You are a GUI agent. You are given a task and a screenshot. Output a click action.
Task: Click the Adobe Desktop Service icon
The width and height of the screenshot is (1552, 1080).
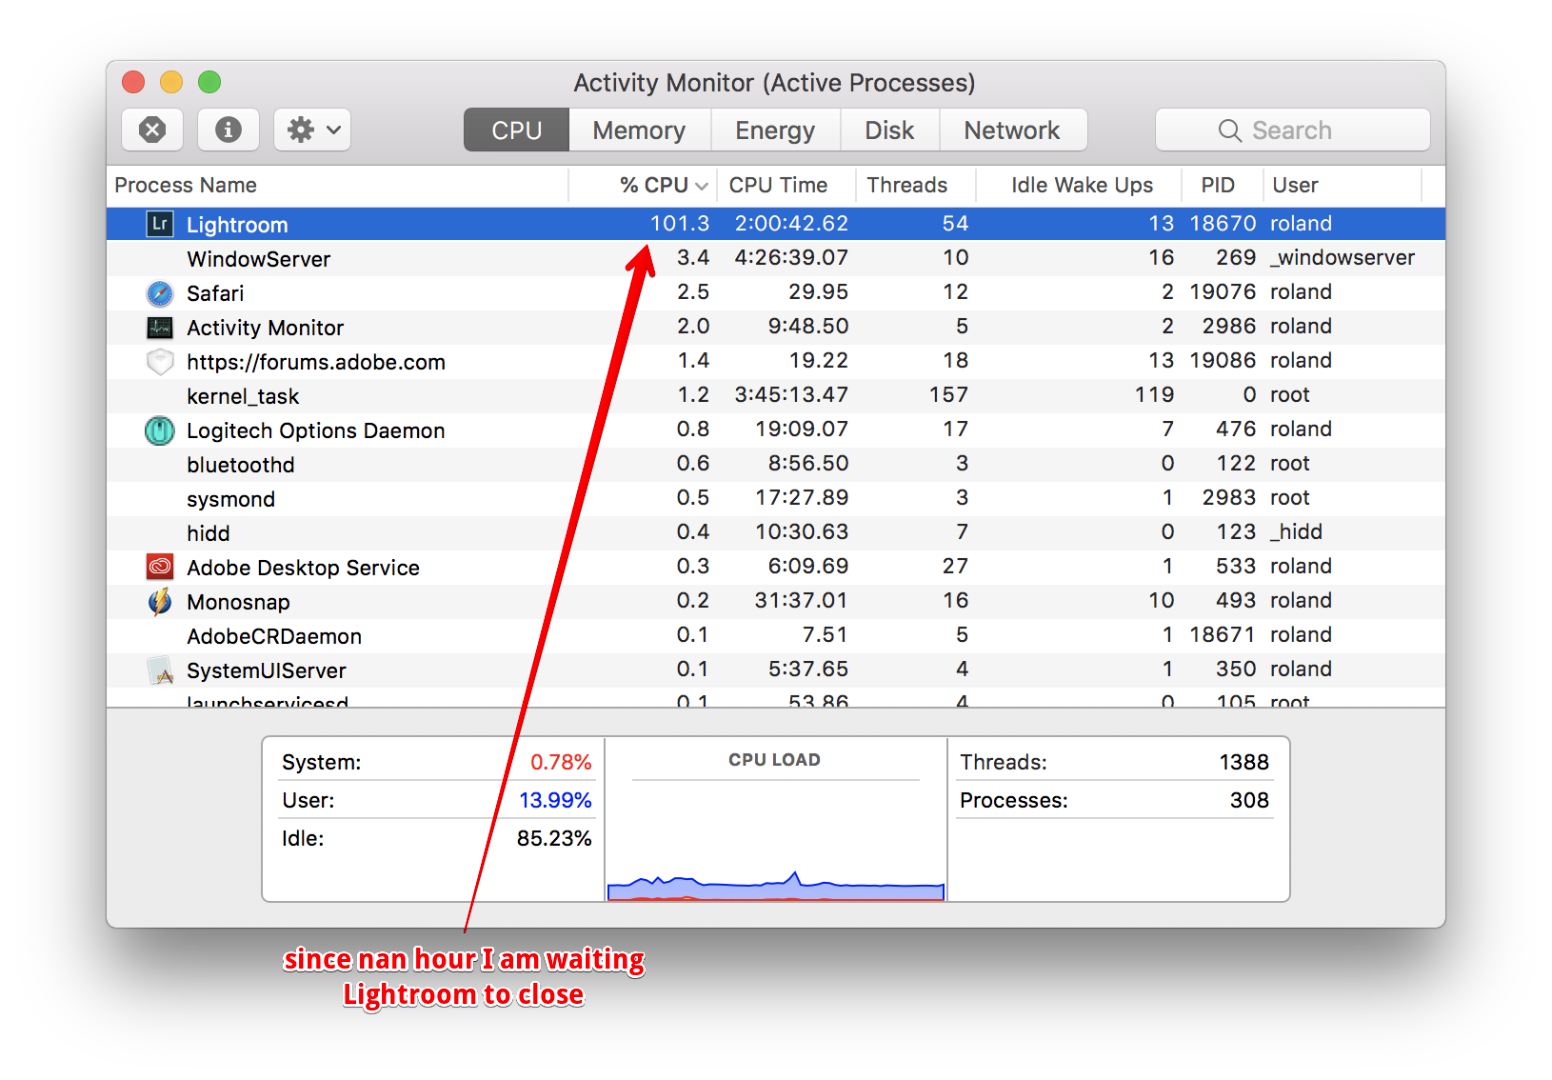point(160,567)
